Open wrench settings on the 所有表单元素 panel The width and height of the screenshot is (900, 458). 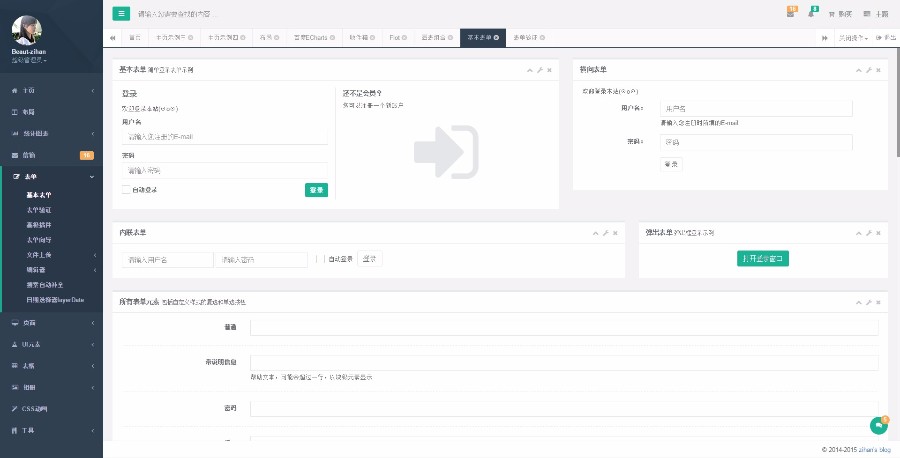click(x=868, y=302)
